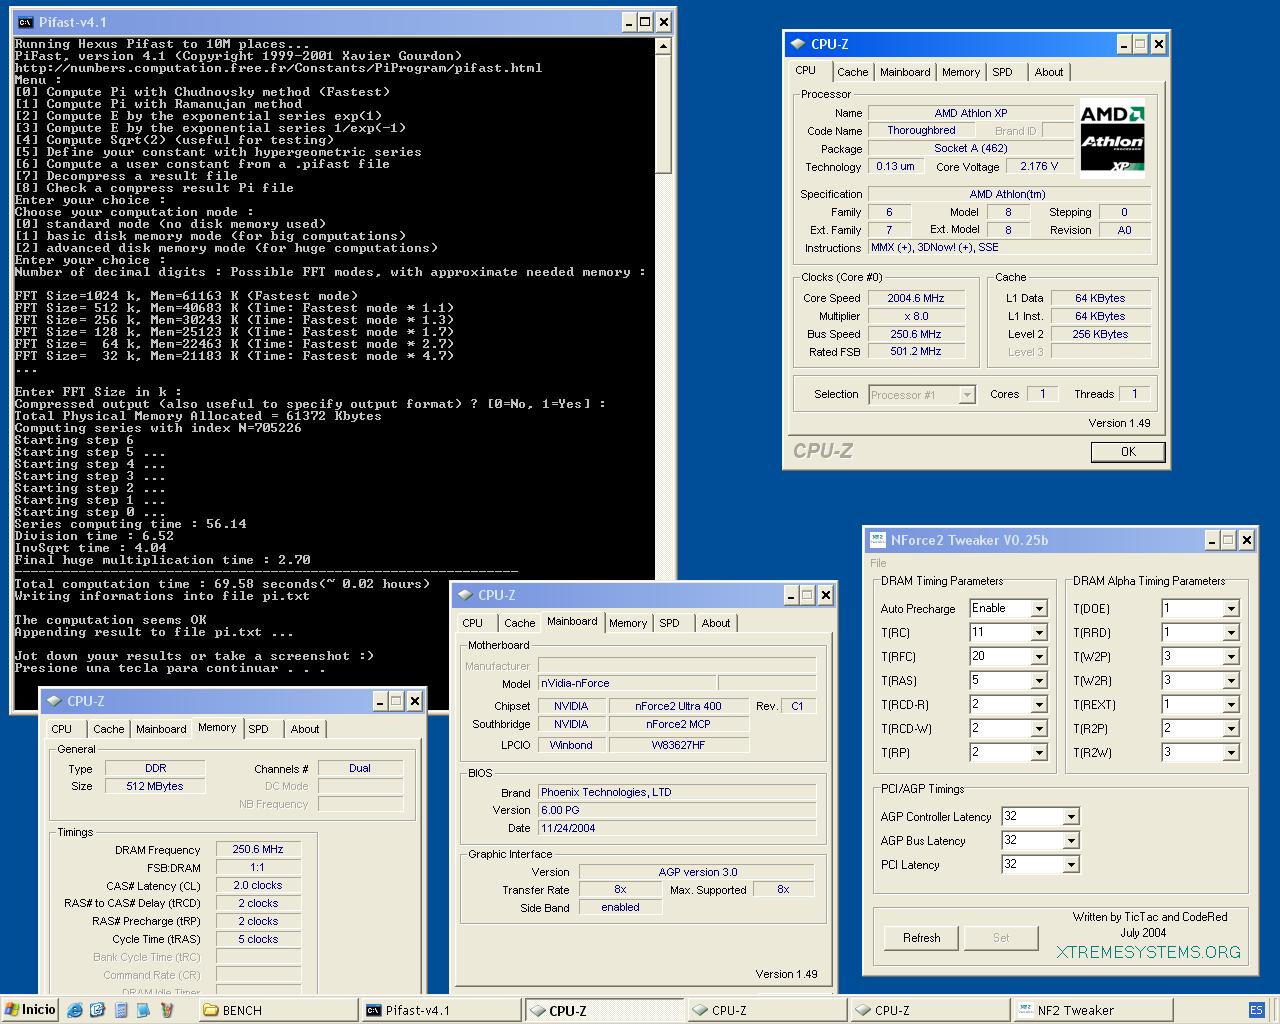Open Memory tab in the BIOS-info CPU-Z window
This screenshot has width=1280, height=1024.
628,623
